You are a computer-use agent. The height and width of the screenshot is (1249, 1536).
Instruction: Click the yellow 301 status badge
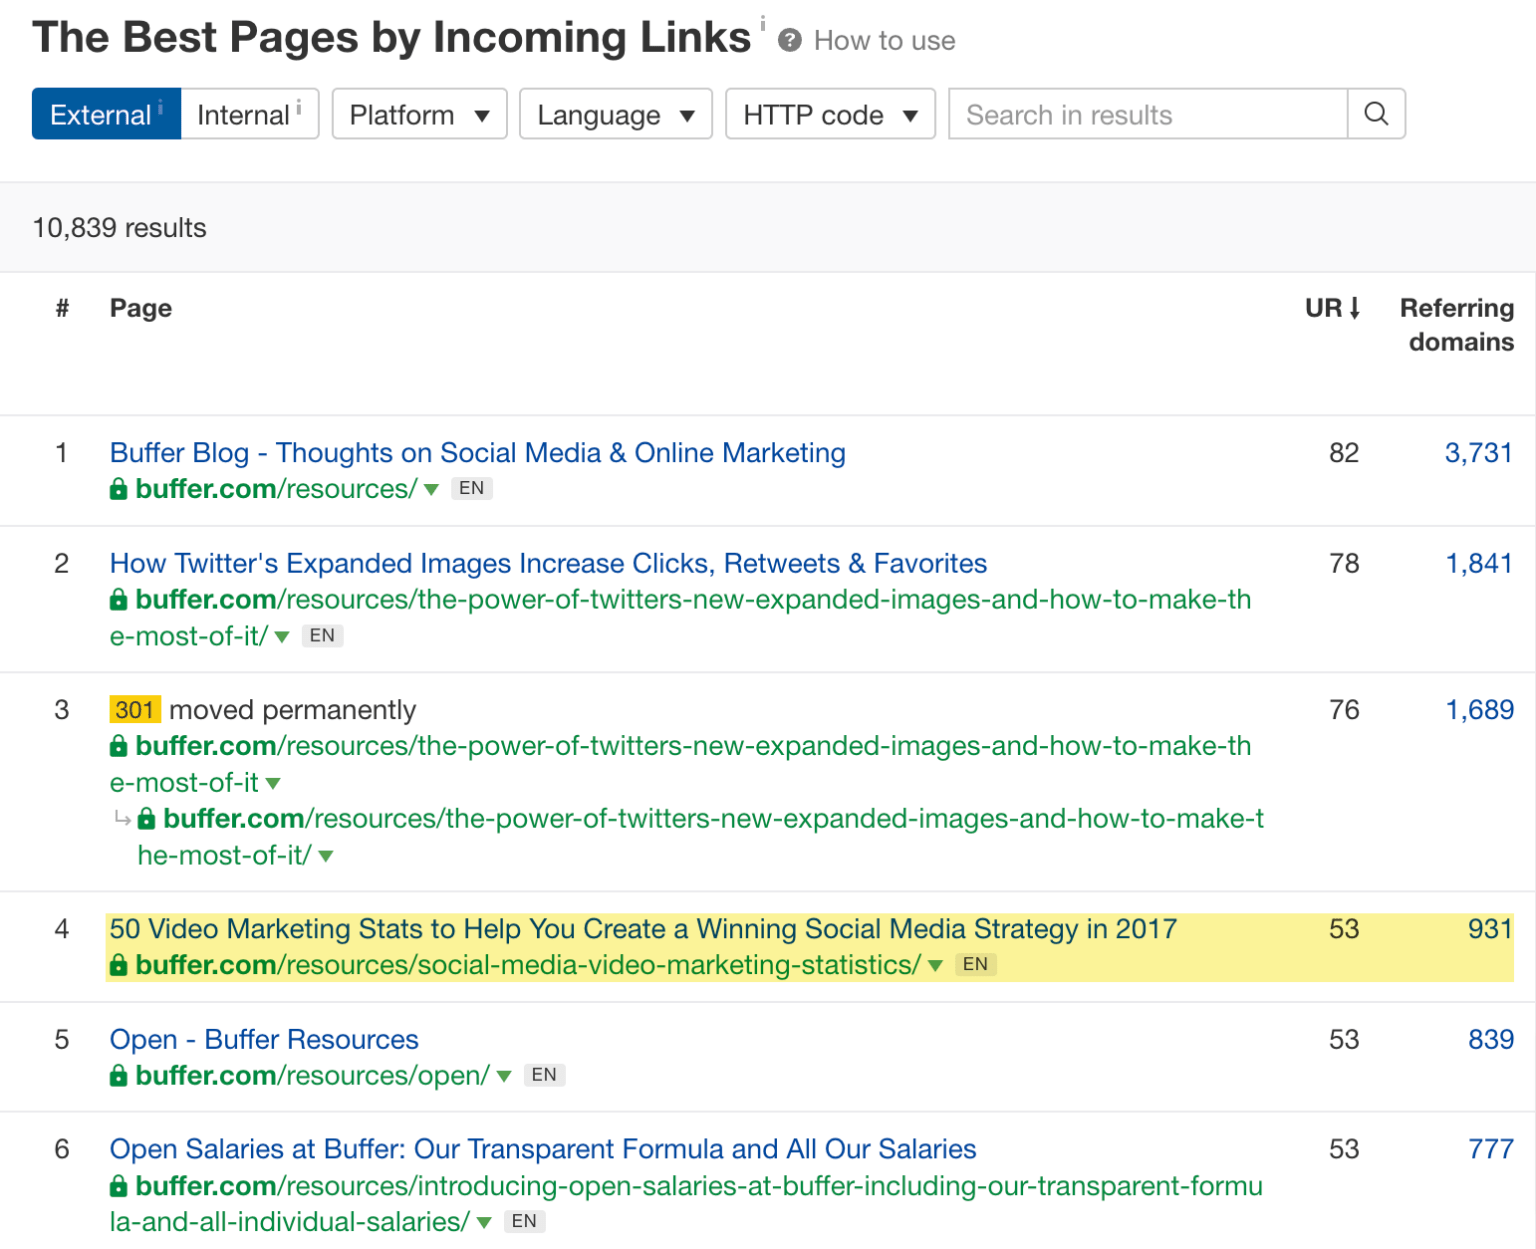coord(134,709)
